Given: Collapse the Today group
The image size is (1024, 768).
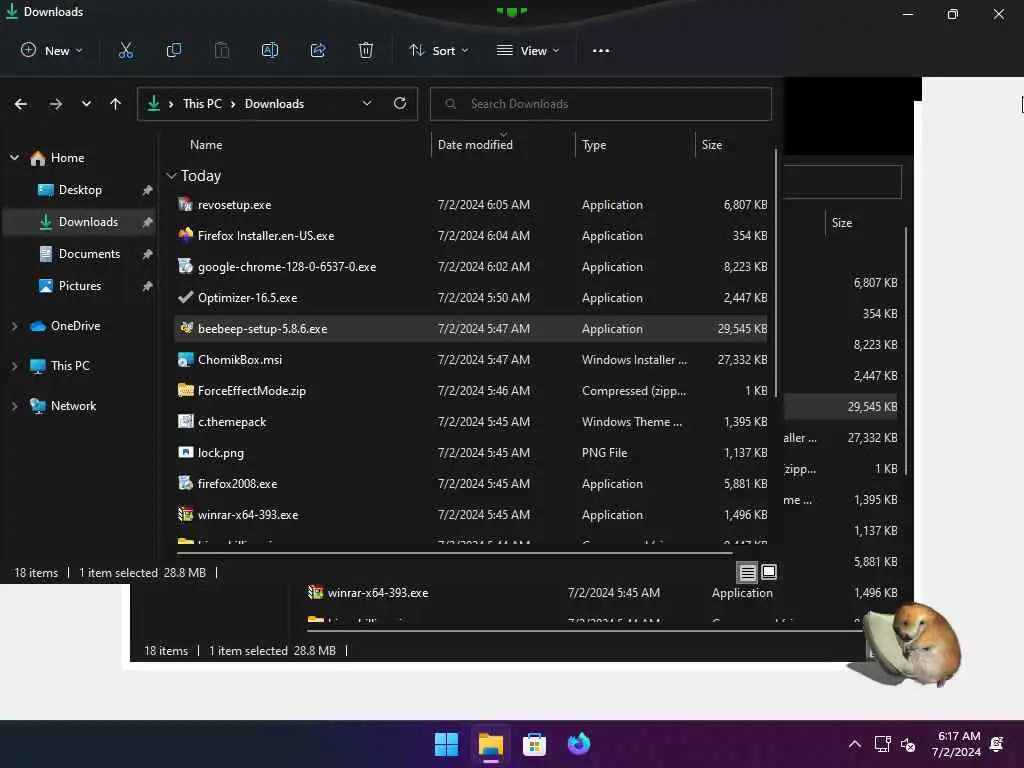Looking at the screenshot, I should [171, 176].
